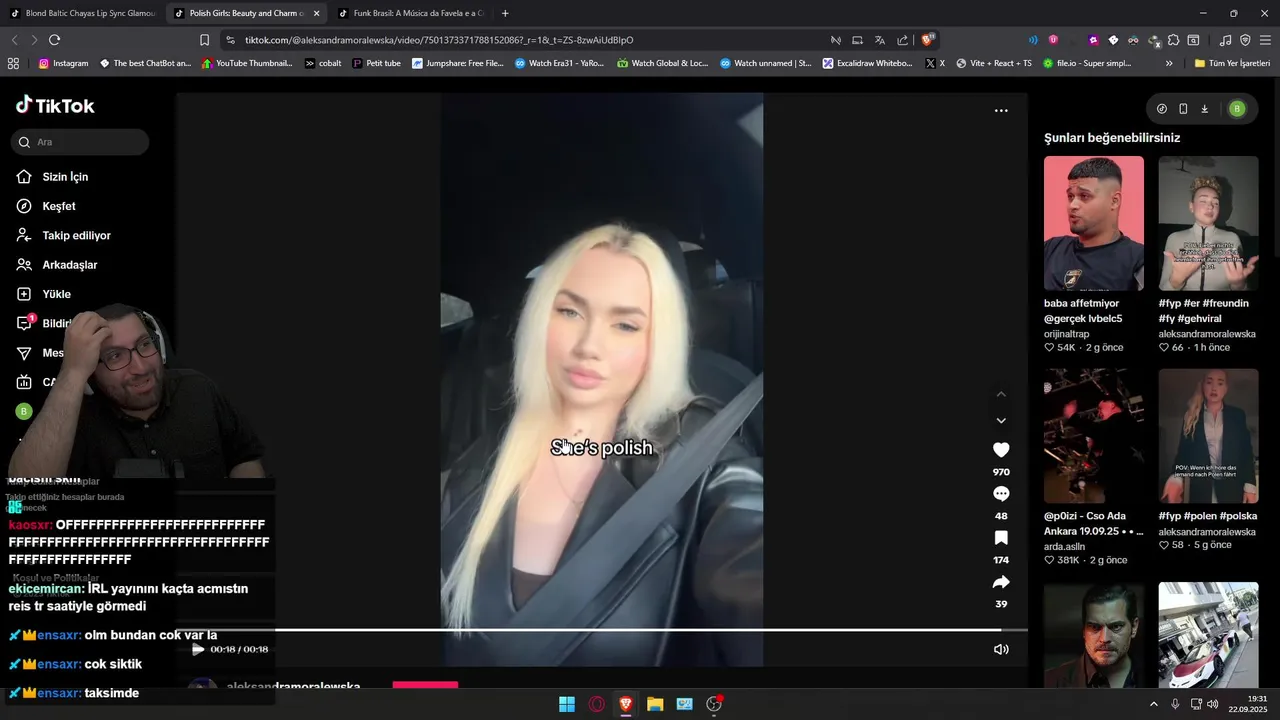This screenshot has width=1280, height=720.
Task: Click the TikTok download app icon
Action: click(x=1205, y=109)
